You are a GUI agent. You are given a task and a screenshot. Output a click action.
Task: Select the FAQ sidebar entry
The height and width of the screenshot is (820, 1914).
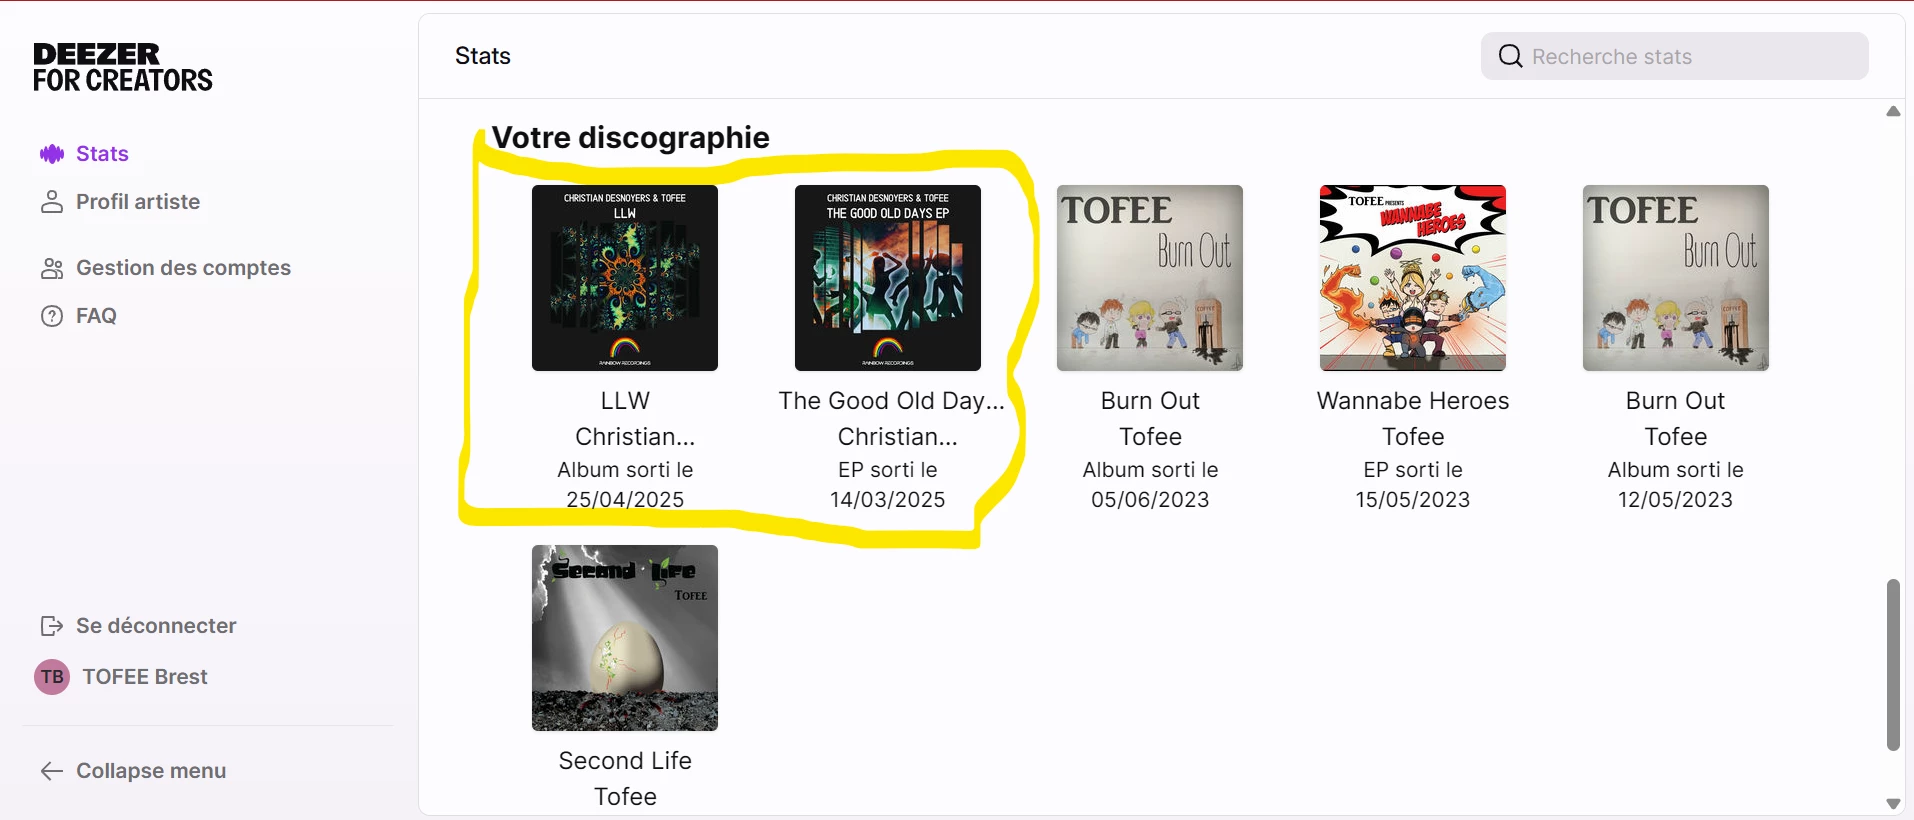[x=79, y=316]
